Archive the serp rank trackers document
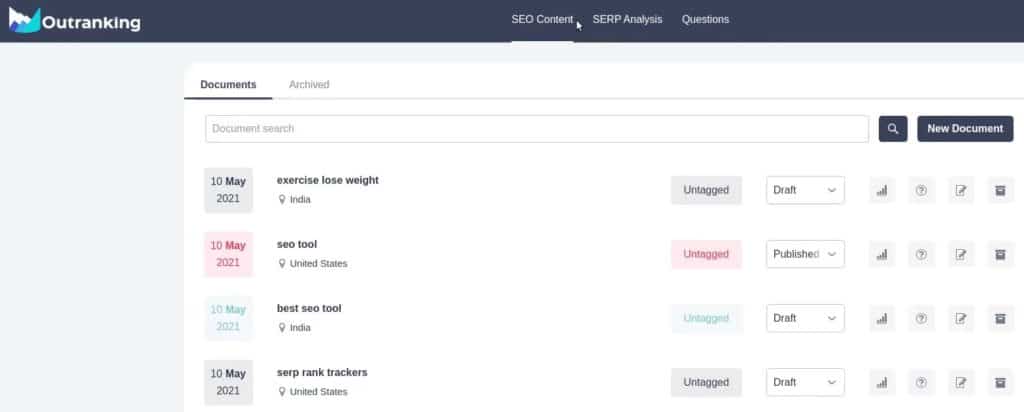This screenshot has height=412, width=1024. (1000, 382)
